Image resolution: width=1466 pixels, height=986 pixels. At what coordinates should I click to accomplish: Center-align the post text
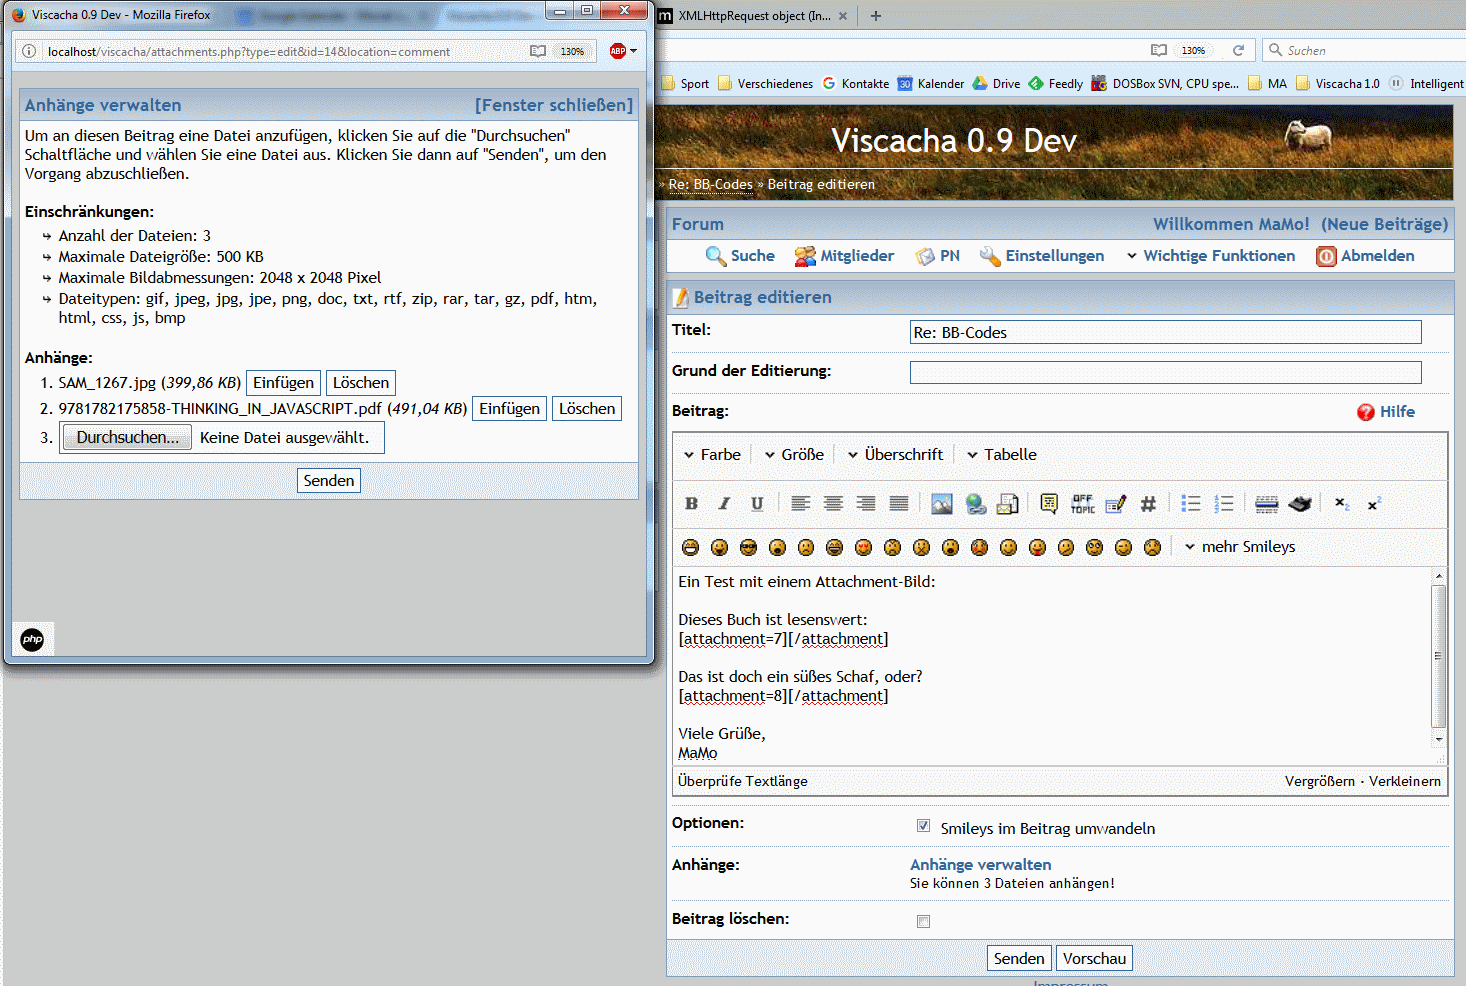click(x=833, y=504)
